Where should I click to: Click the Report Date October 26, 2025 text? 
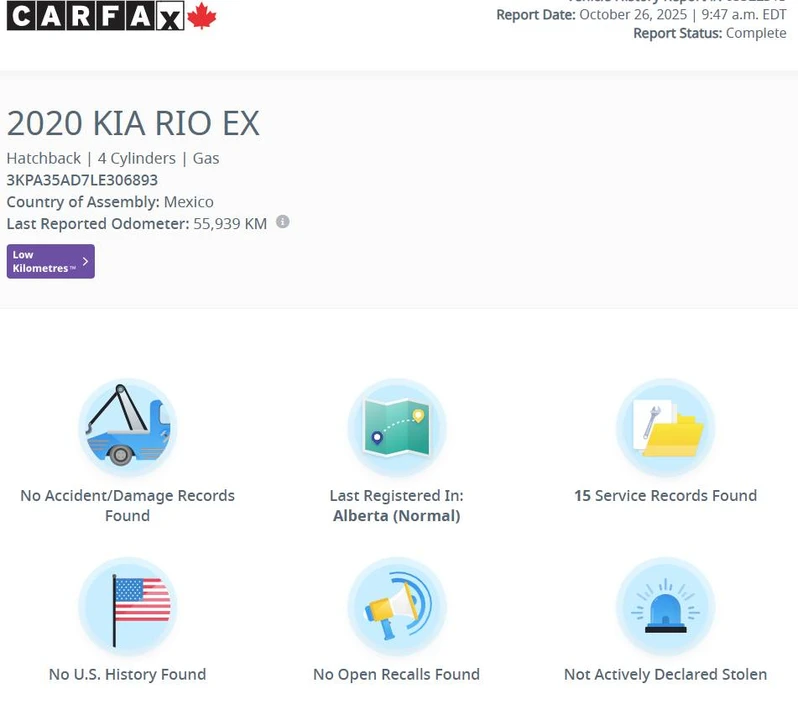[x=641, y=15]
